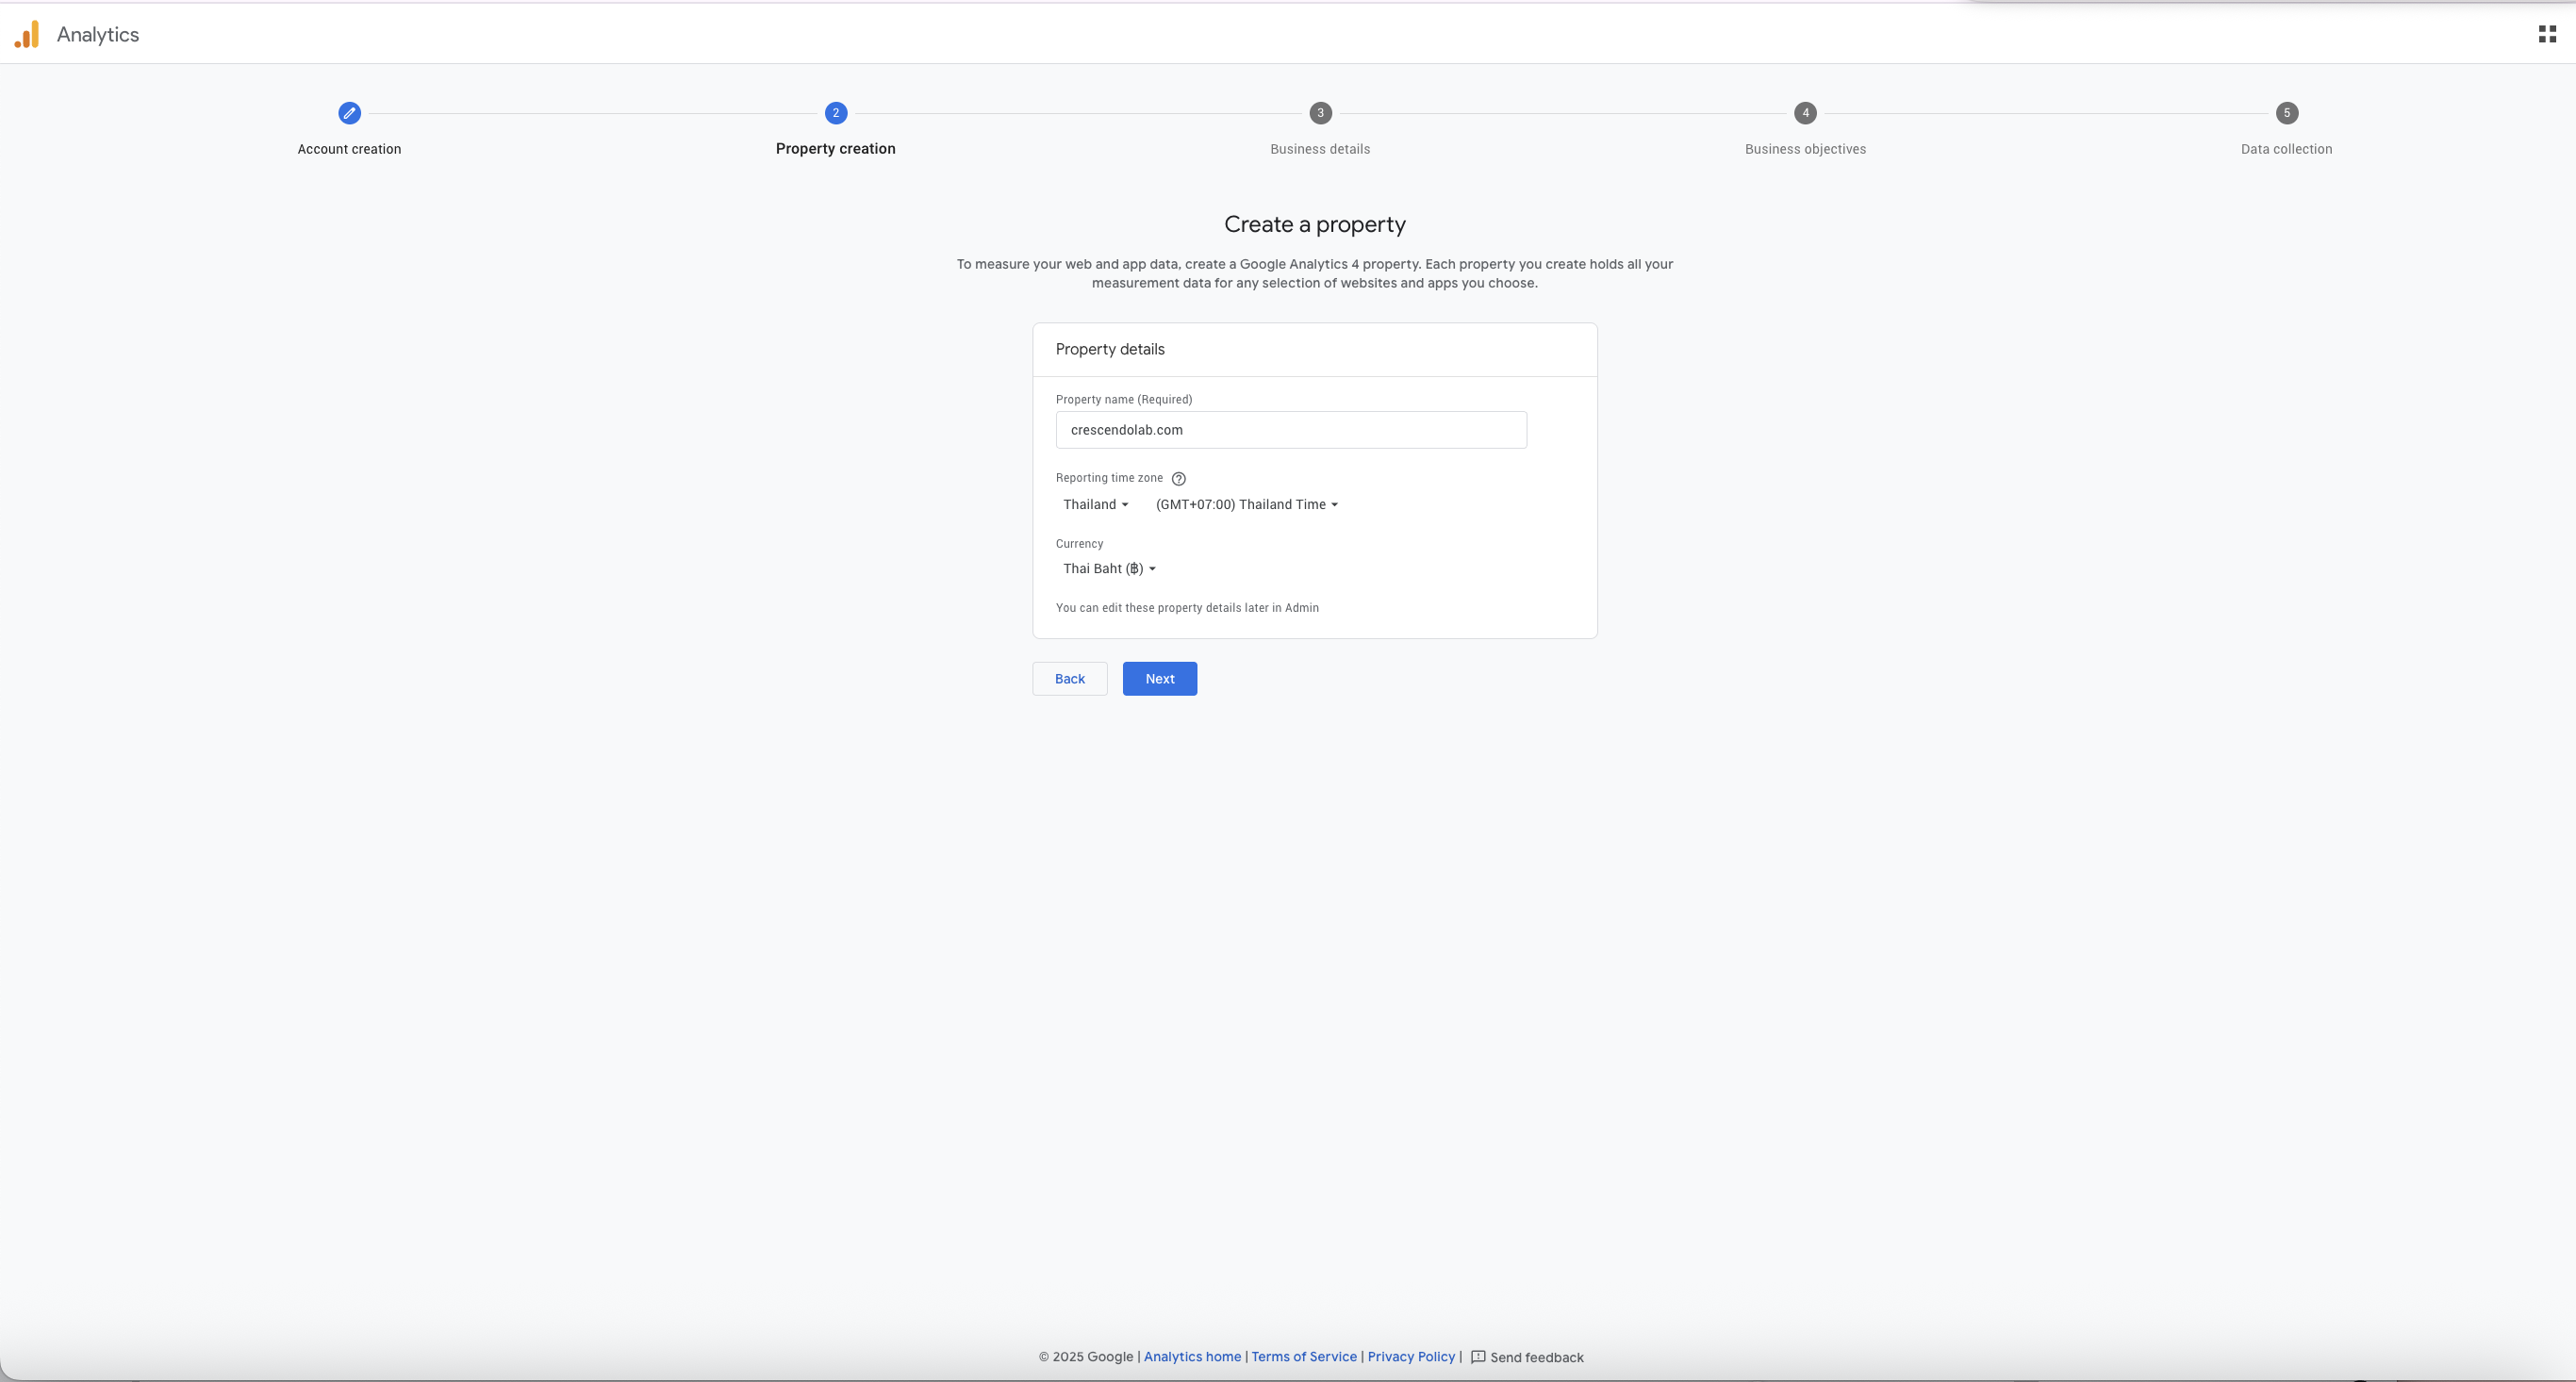Image resolution: width=2576 pixels, height=1382 pixels.
Task: Click the Analytics logo icon
Action: coord(27,34)
